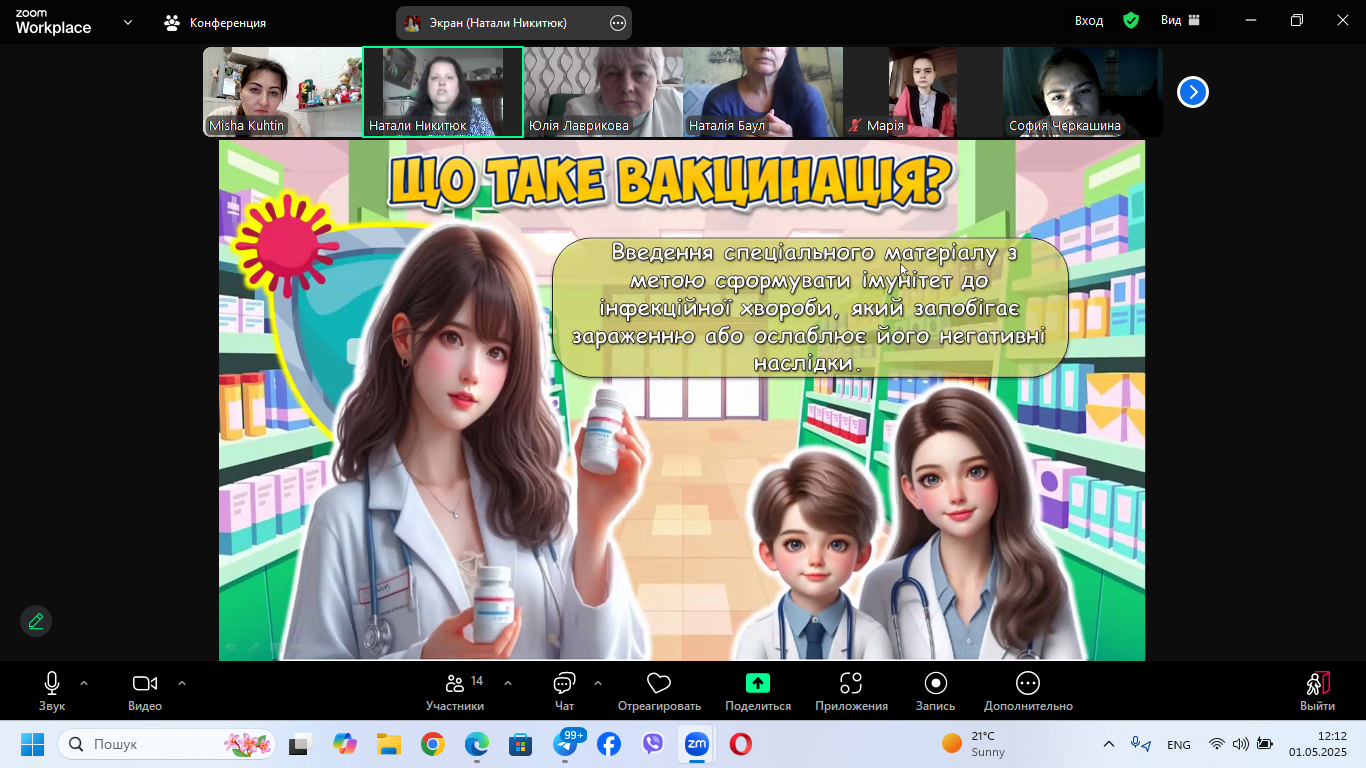This screenshot has width=1366, height=768.
Task: Open Участники participants panel
Action: pyautogui.click(x=455, y=692)
